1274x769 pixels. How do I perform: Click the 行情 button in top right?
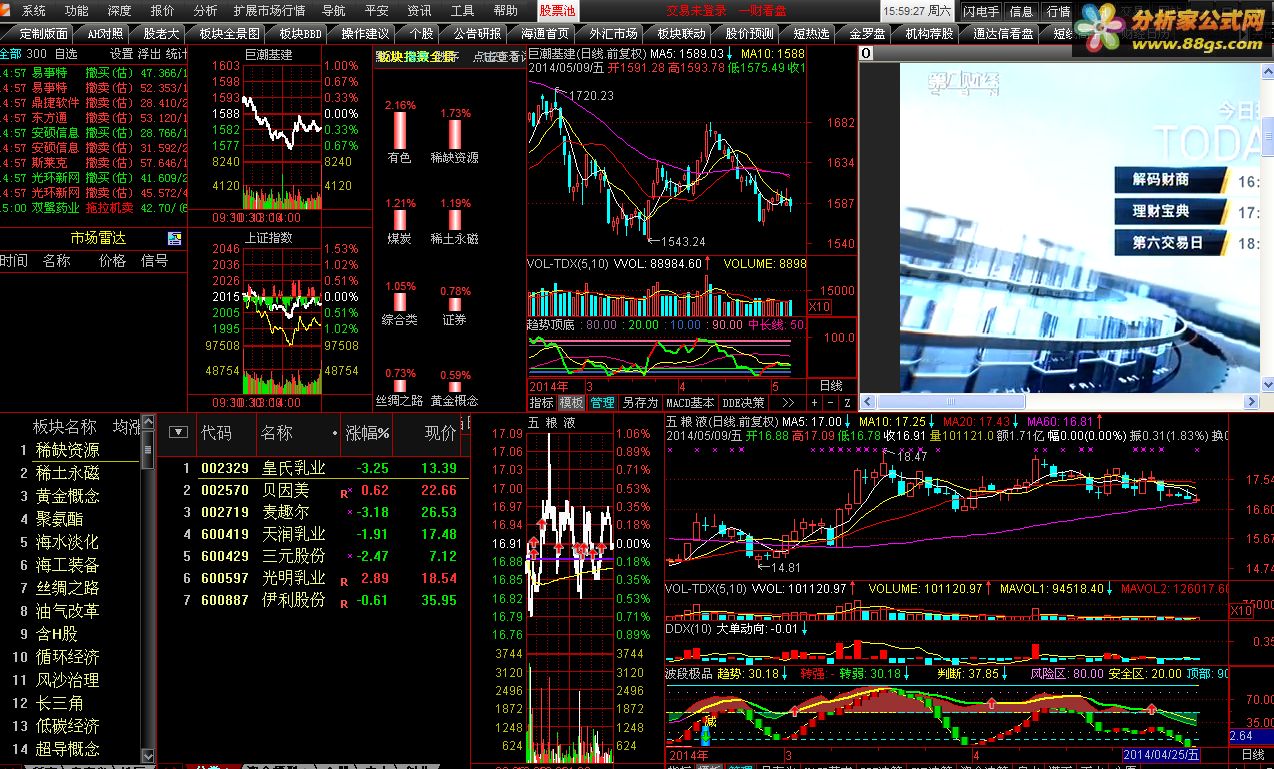pyautogui.click(x=1058, y=11)
